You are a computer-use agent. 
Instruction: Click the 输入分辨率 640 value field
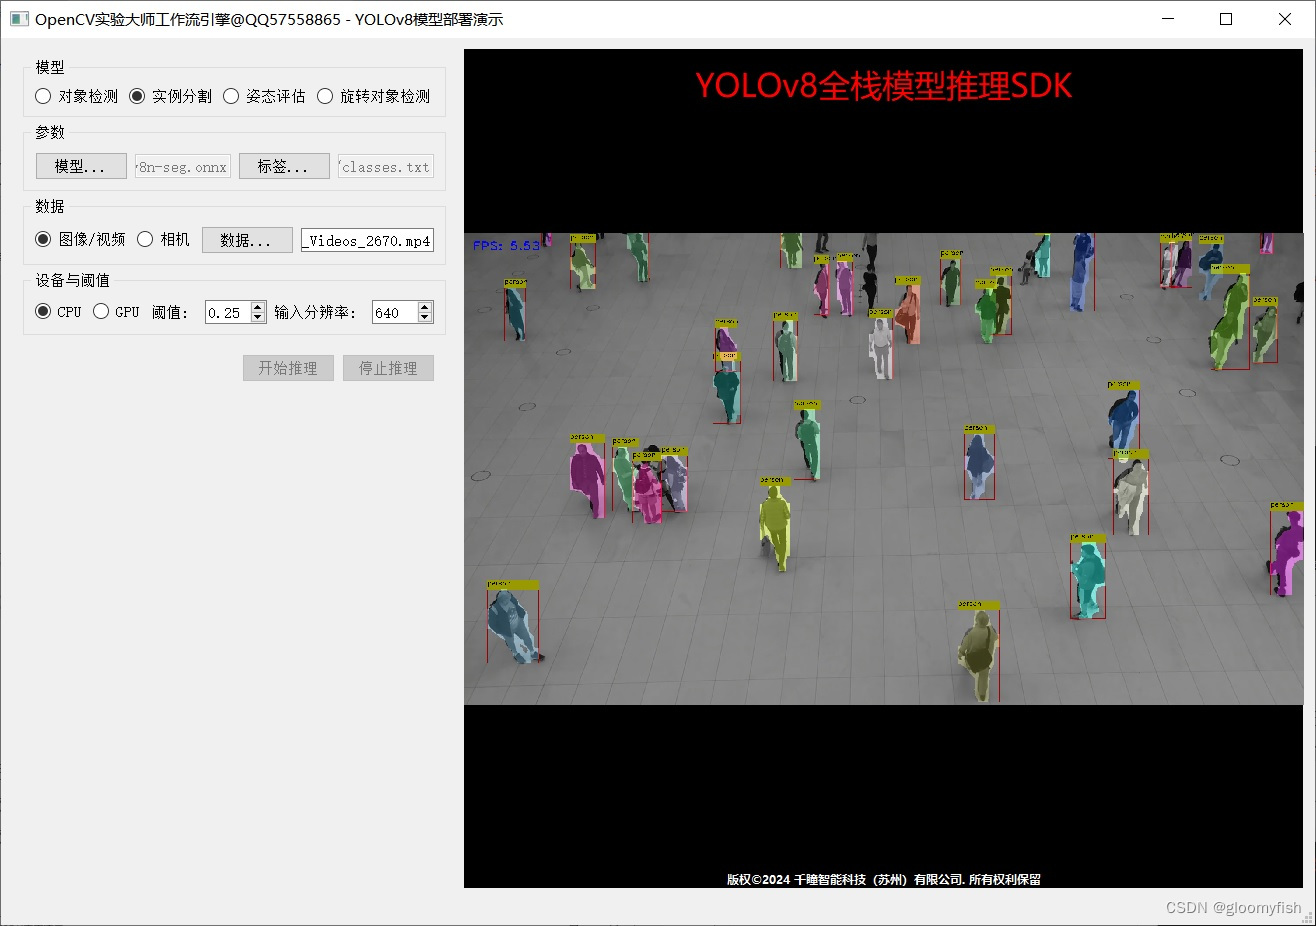(394, 312)
